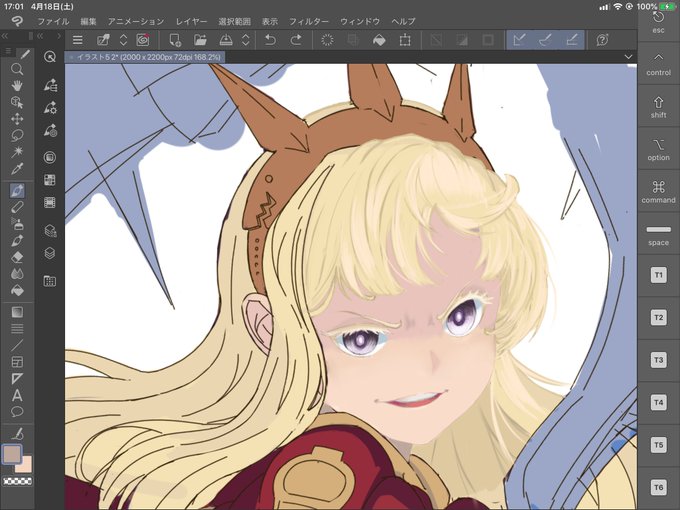Select the Text tool

(x=17, y=395)
